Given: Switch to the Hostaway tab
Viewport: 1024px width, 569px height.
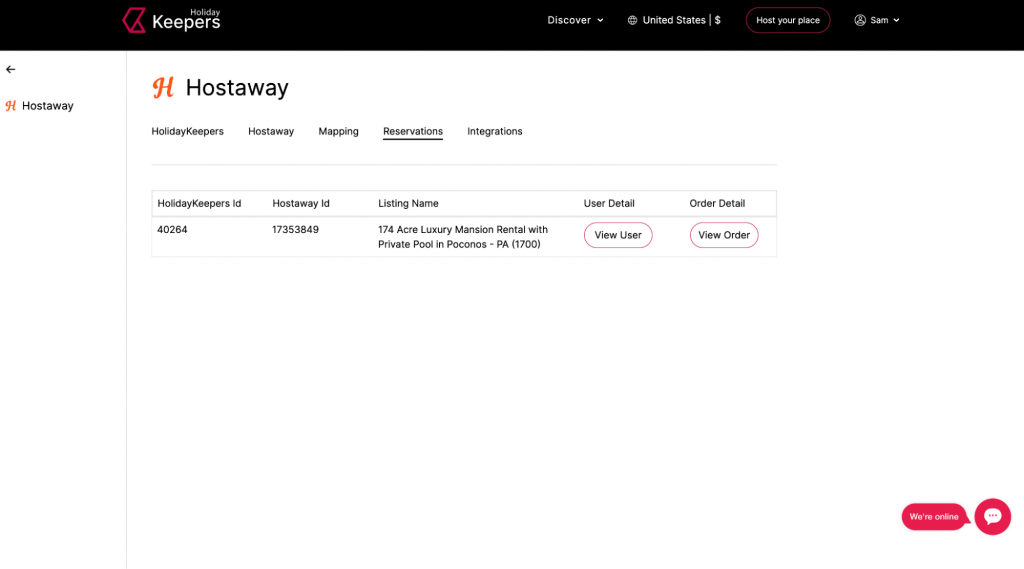Looking at the screenshot, I should (x=271, y=131).
